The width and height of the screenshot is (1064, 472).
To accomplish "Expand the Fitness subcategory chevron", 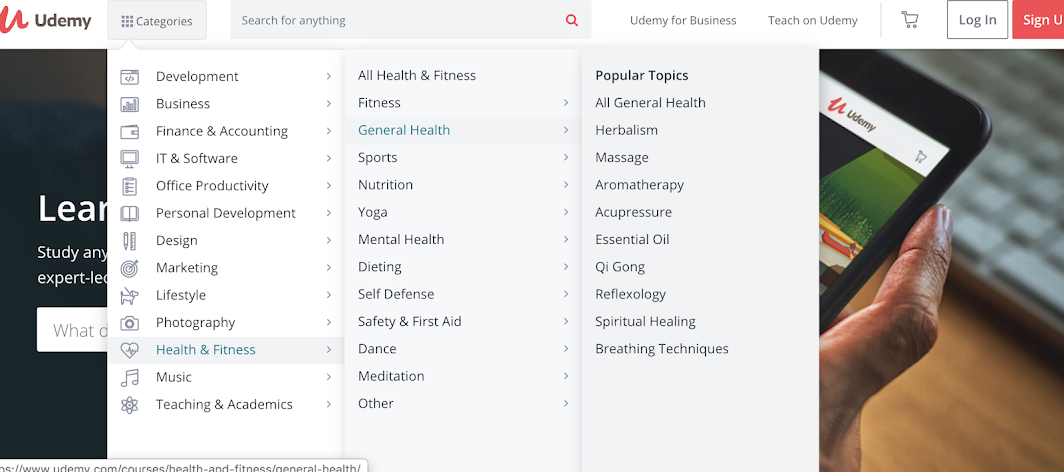I will 565,102.
